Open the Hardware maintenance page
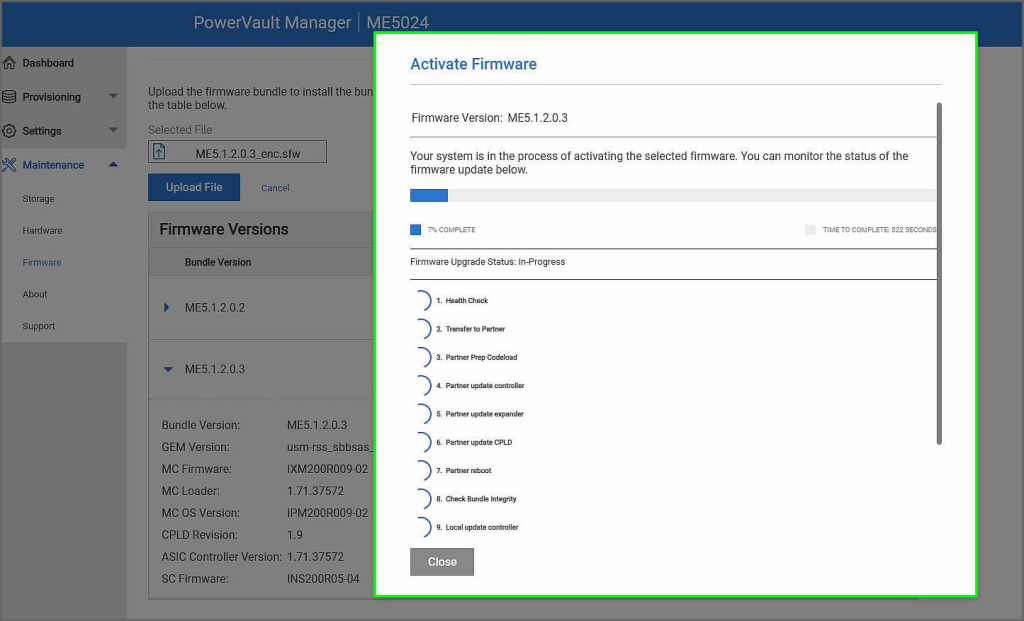The width and height of the screenshot is (1024, 621). pos(42,231)
